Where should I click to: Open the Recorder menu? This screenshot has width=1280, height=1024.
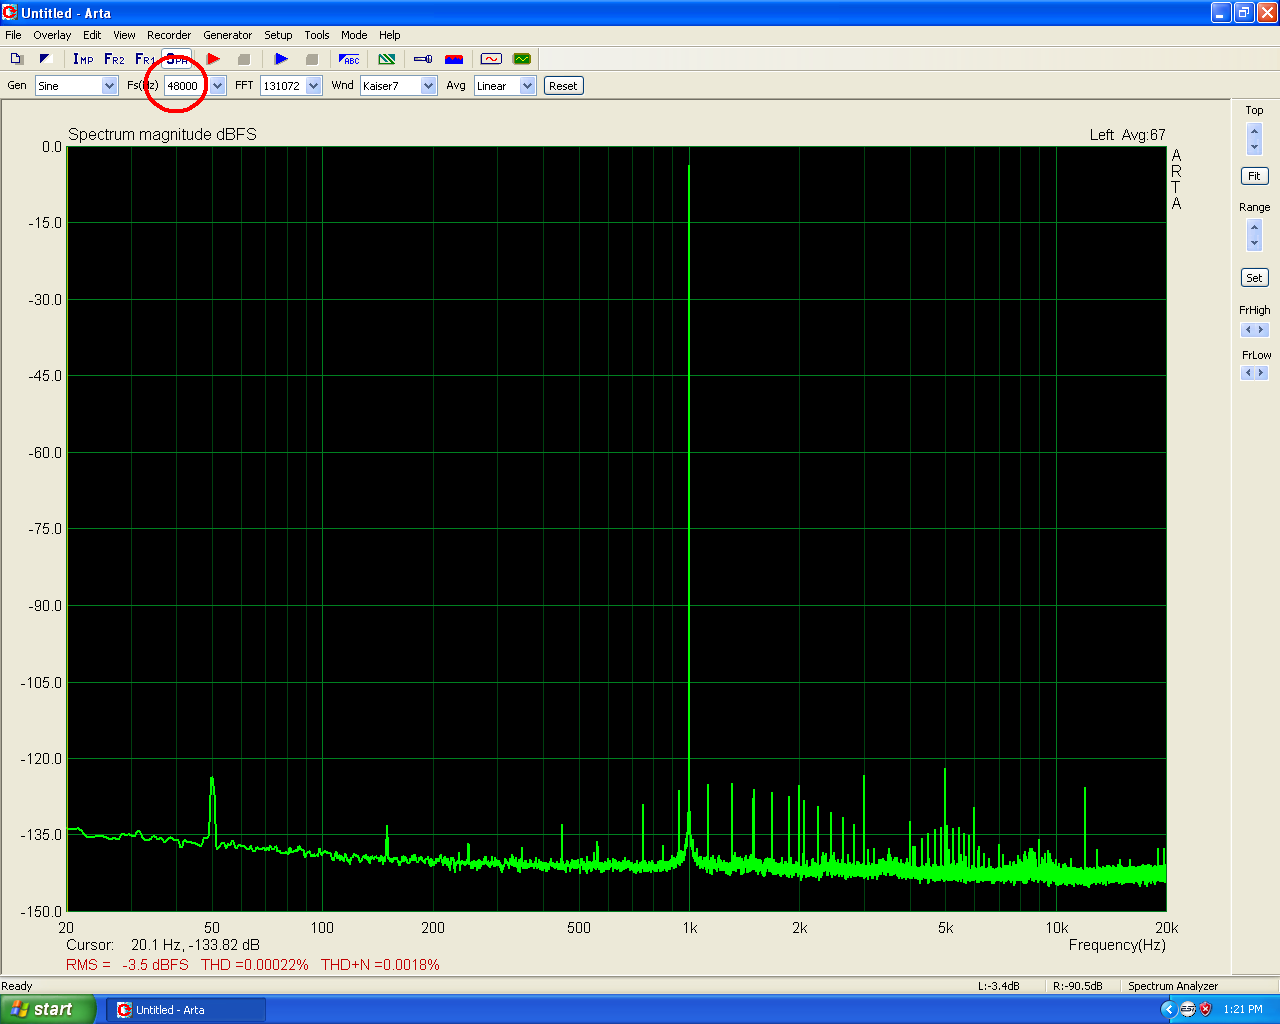coord(169,35)
